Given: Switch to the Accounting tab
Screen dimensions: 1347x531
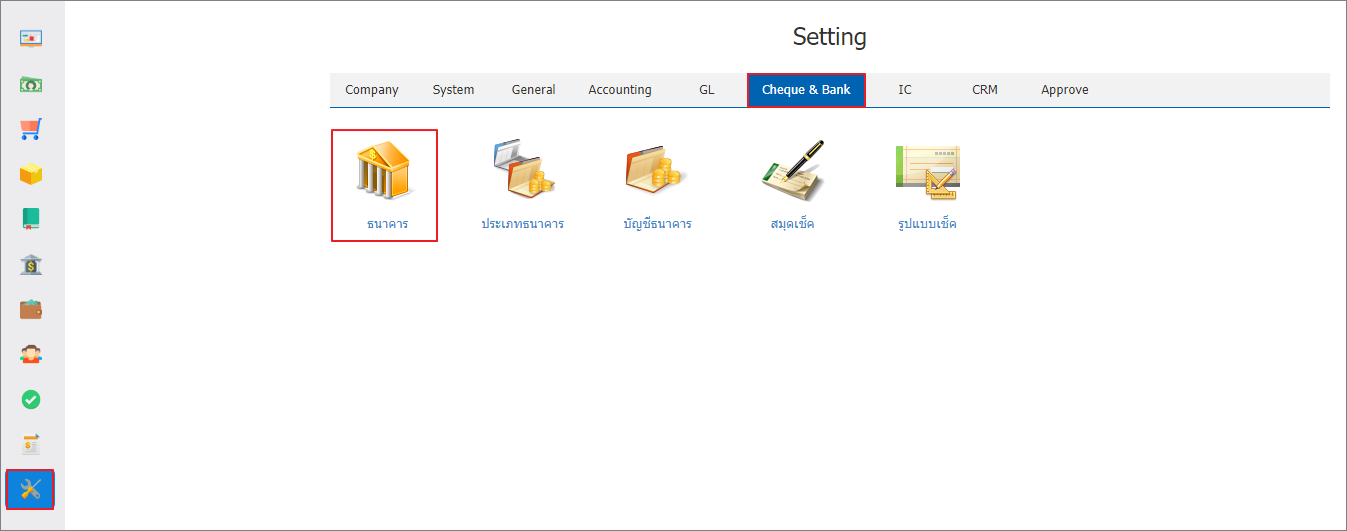Looking at the screenshot, I should coord(620,90).
